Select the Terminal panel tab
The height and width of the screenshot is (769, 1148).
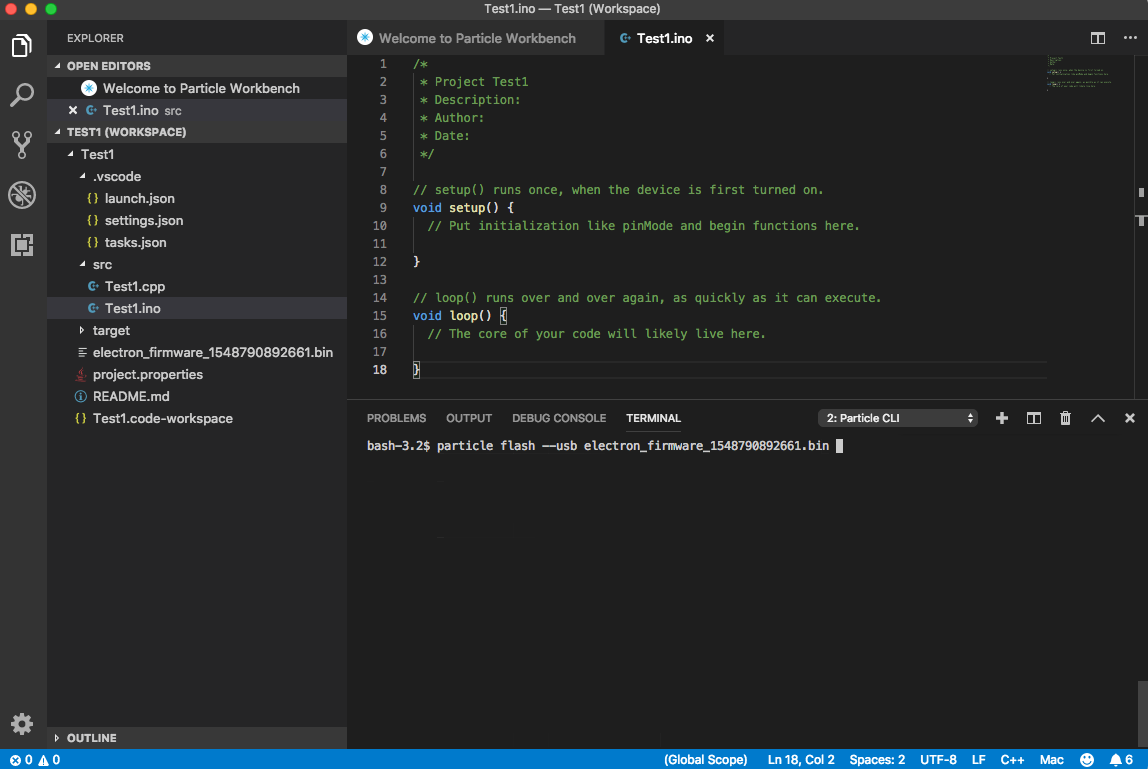point(653,418)
